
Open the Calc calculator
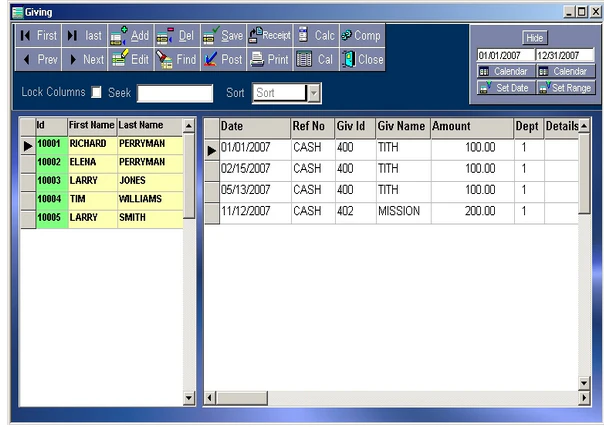point(316,36)
